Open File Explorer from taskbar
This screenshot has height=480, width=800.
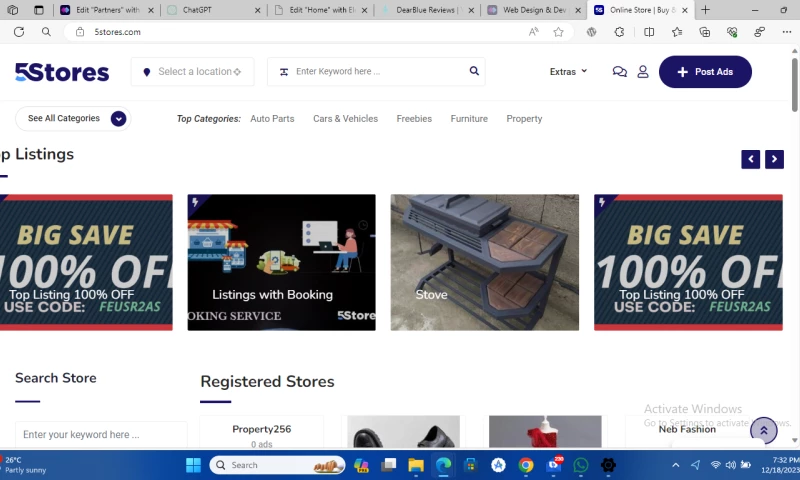click(x=416, y=465)
